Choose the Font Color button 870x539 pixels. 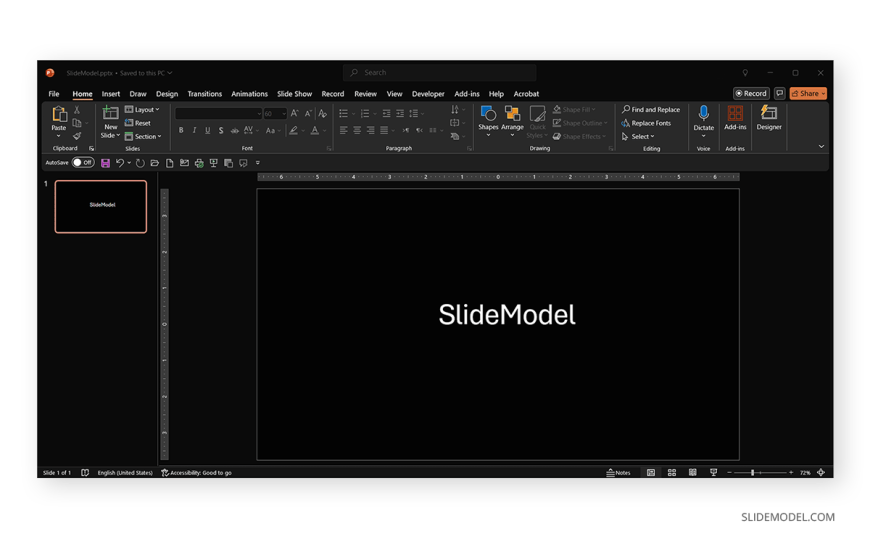[x=315, y=130]
